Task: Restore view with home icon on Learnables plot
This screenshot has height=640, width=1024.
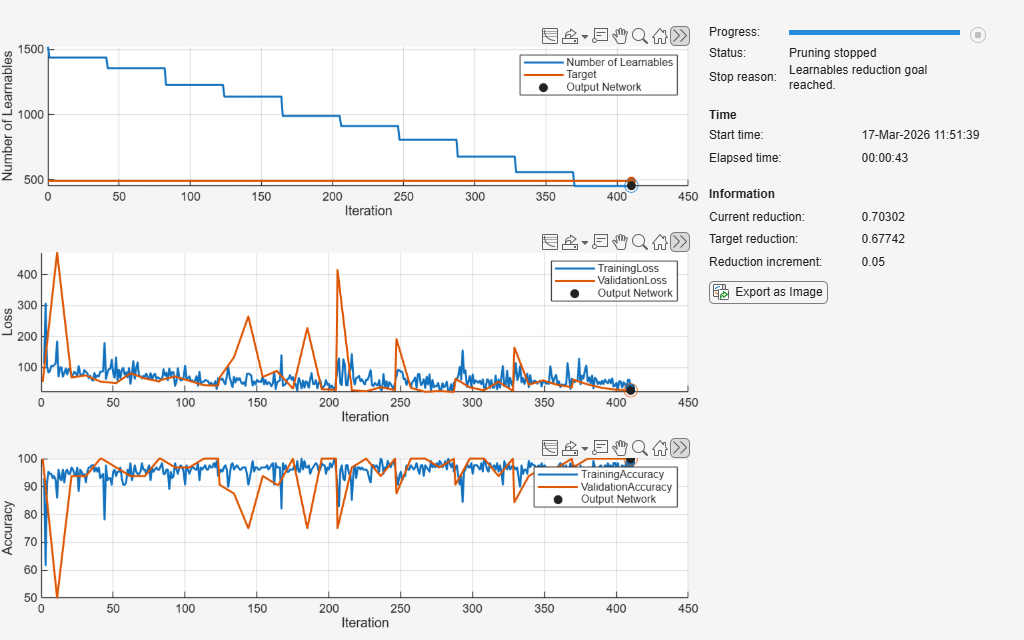Action: pyautogui.click(x=660, y=36)
